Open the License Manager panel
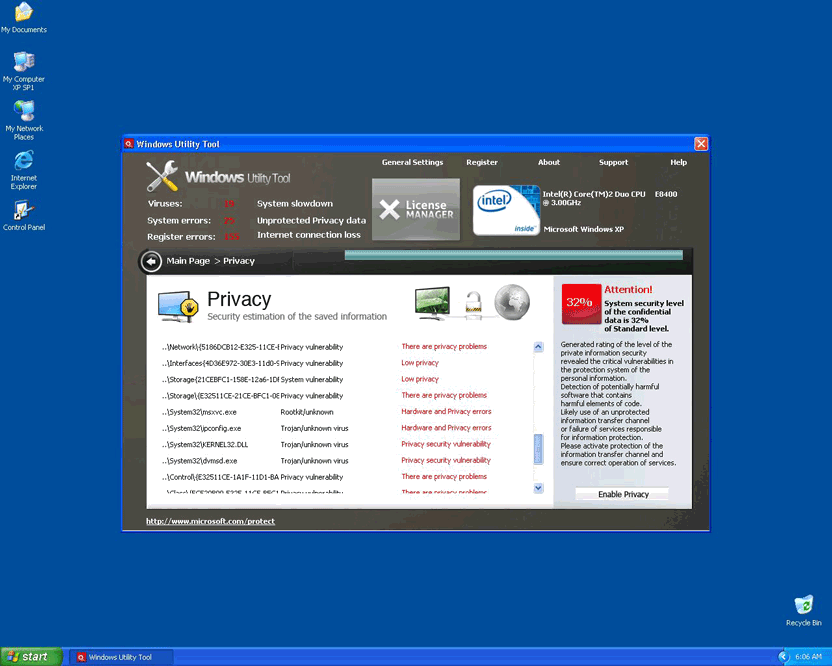Screen dimensions: 832x666 click(x=416, y=210)
